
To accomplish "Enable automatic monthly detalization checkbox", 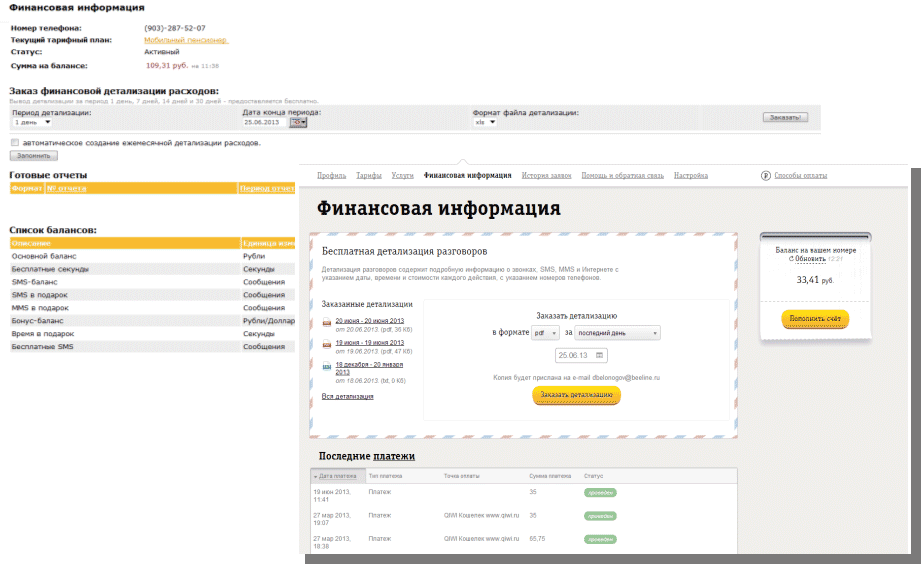I will click(x=15, y=143).
